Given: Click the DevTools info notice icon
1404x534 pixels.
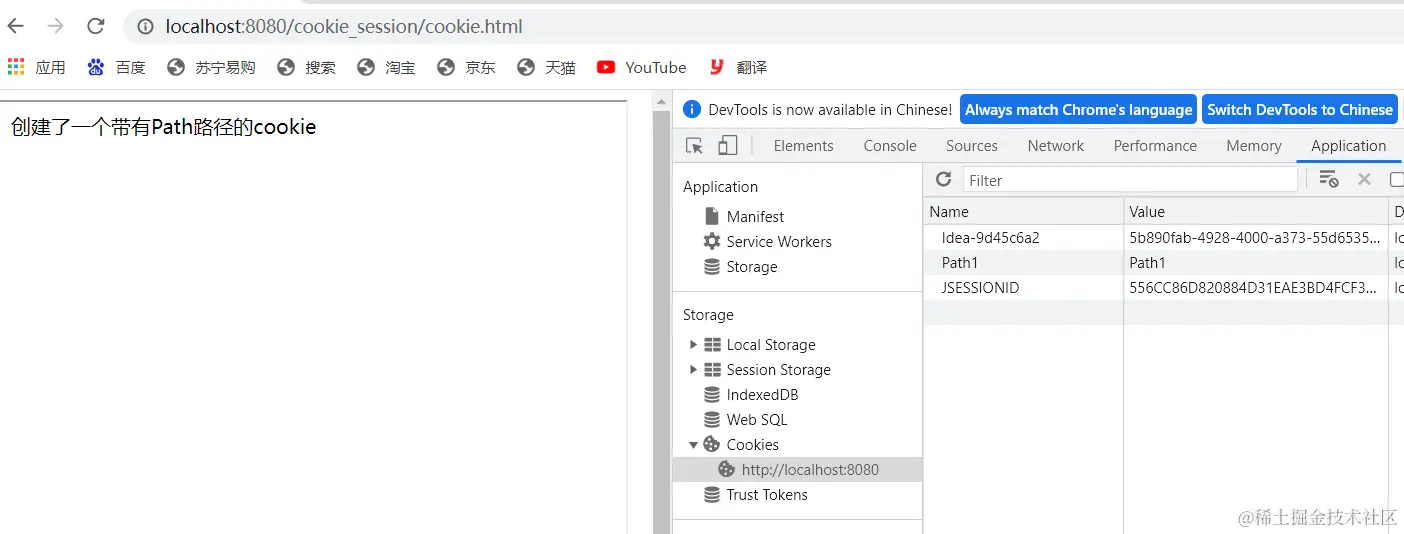Looking at the screenshot, I should [x=691, y=109].
